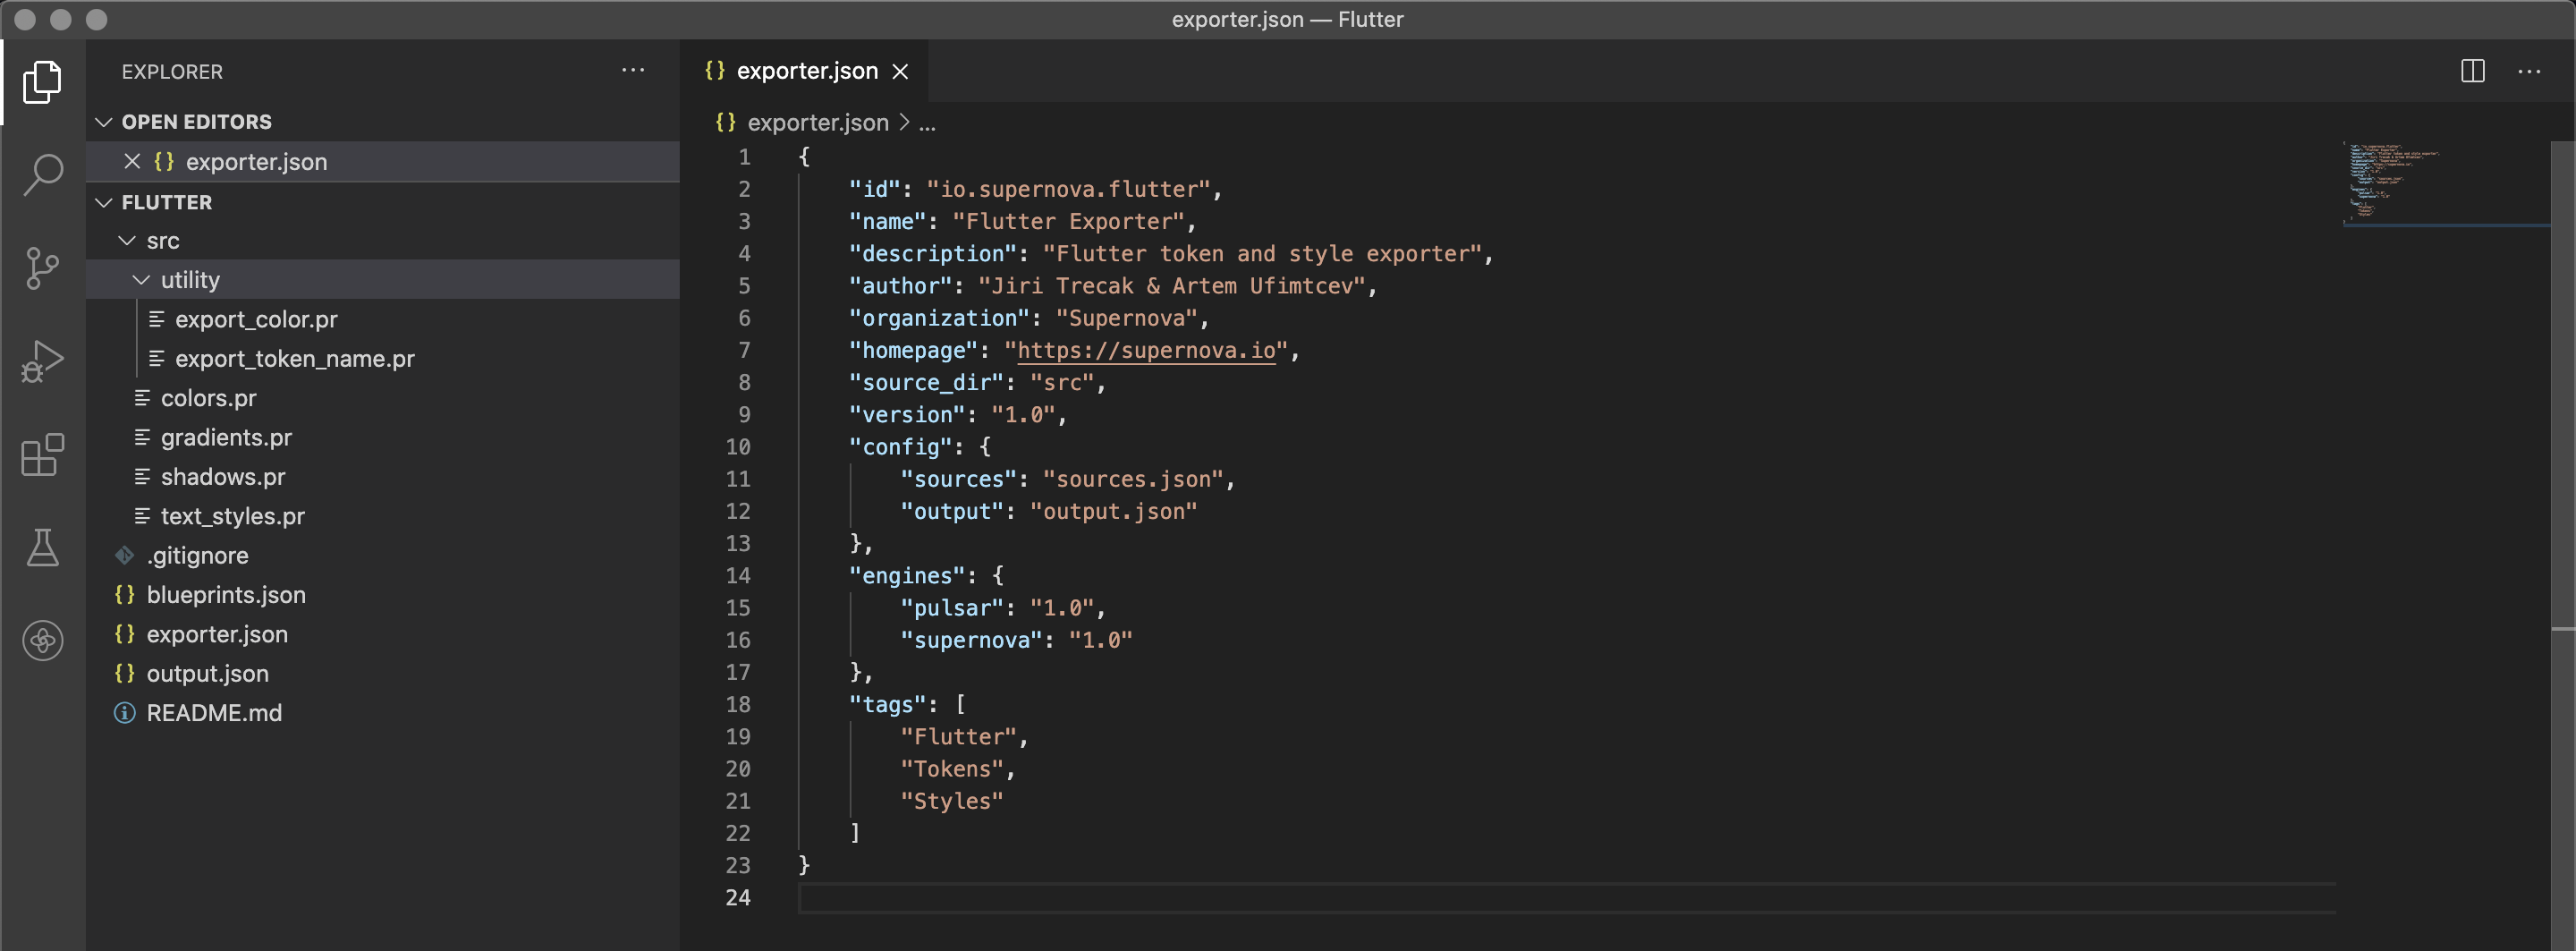Collapse the src folder
The image size is (2576, 951).
pyautogui.click(x=127, y=241)
